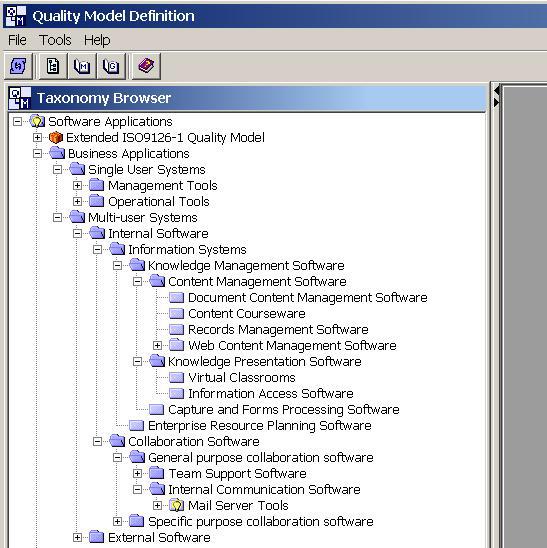Open the File menu
The width and height of the screenshot is (547, 548).
[17, 40]
